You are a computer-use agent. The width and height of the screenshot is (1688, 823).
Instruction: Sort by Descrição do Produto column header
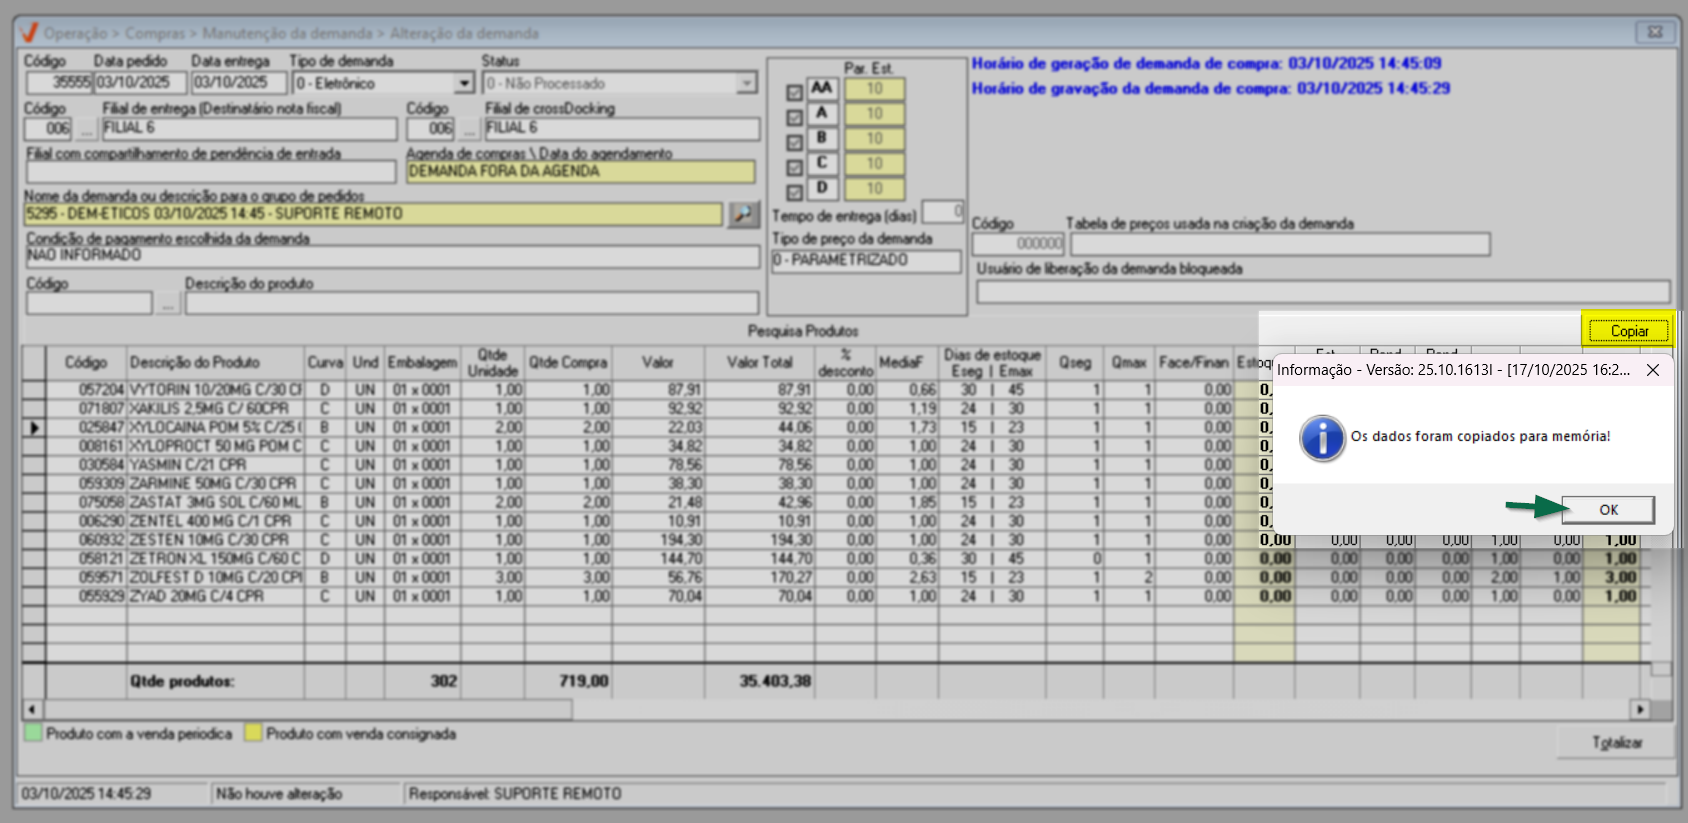click(x=194, y=363)
